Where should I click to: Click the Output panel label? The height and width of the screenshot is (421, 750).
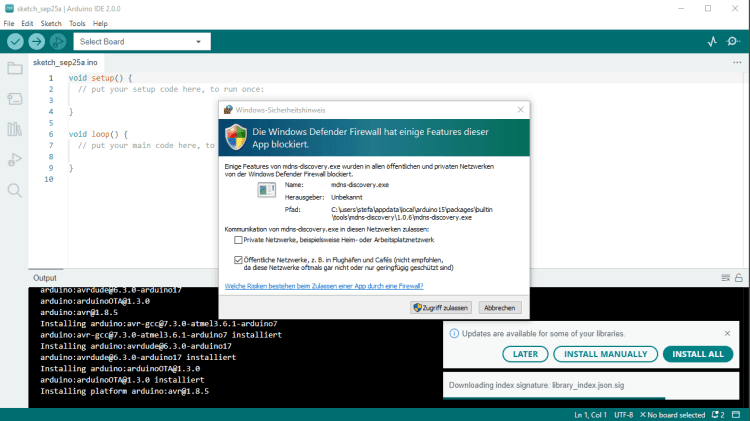click(x=44, y=278)
